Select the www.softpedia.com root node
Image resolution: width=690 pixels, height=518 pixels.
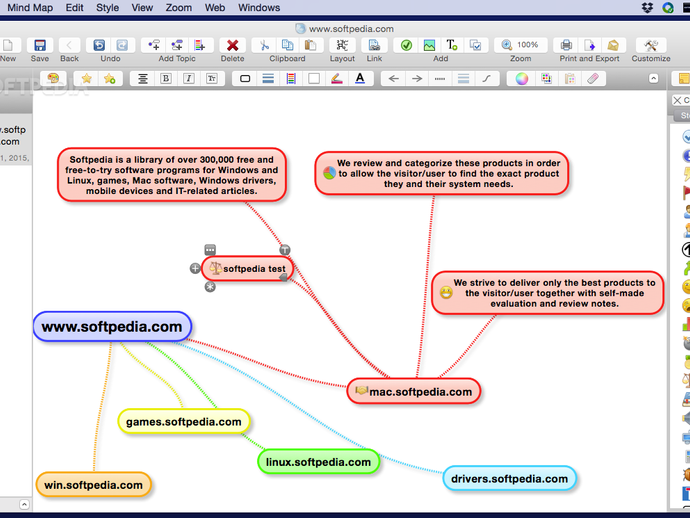(x=112, y=327)
